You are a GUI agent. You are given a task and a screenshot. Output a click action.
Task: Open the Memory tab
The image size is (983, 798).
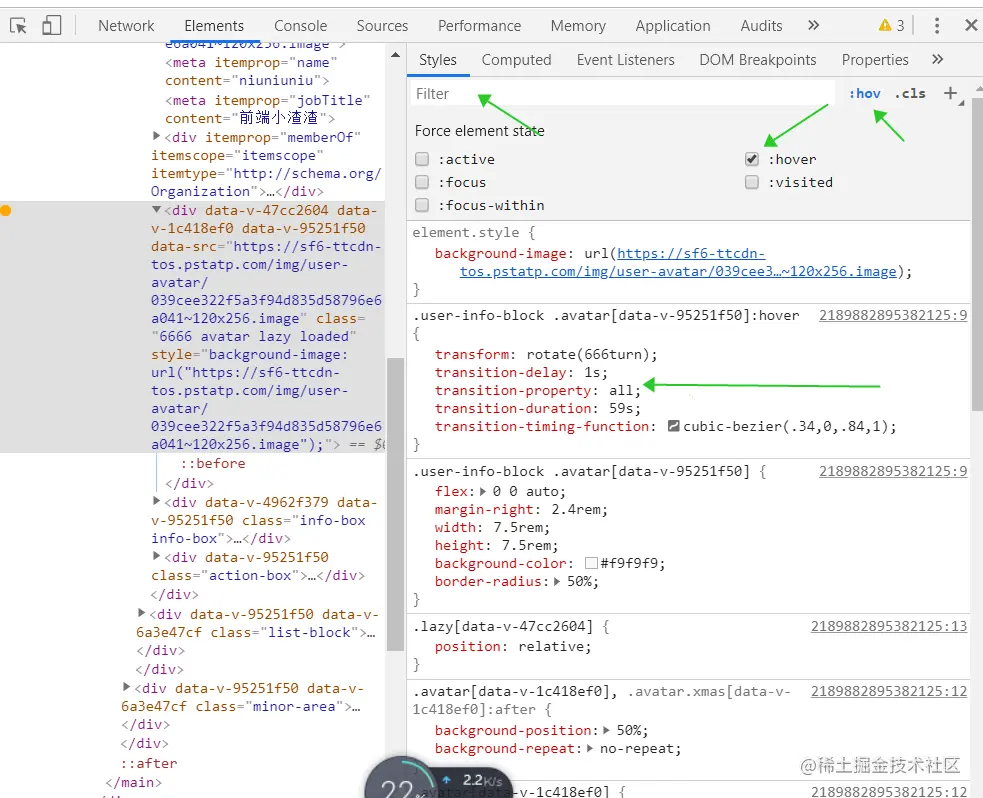tap(578, 26)
